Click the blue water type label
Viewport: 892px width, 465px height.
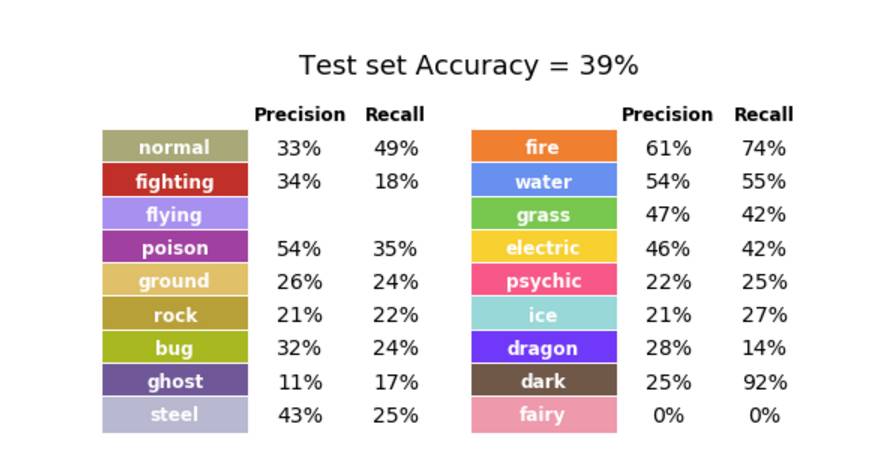pos(543,181)
